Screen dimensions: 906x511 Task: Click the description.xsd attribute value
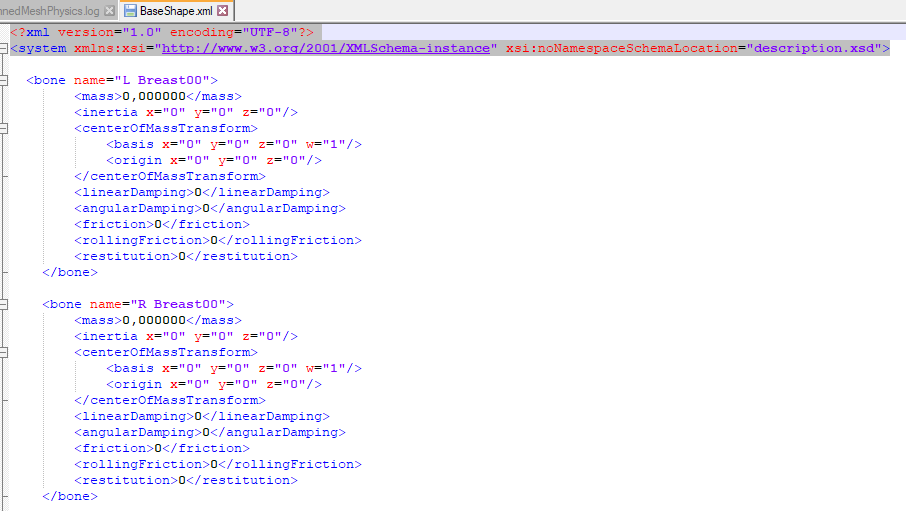816,48
